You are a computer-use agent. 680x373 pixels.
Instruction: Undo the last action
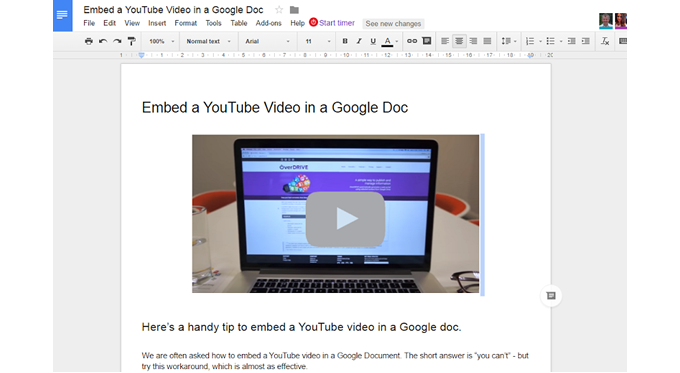click(x=103, y=41)
